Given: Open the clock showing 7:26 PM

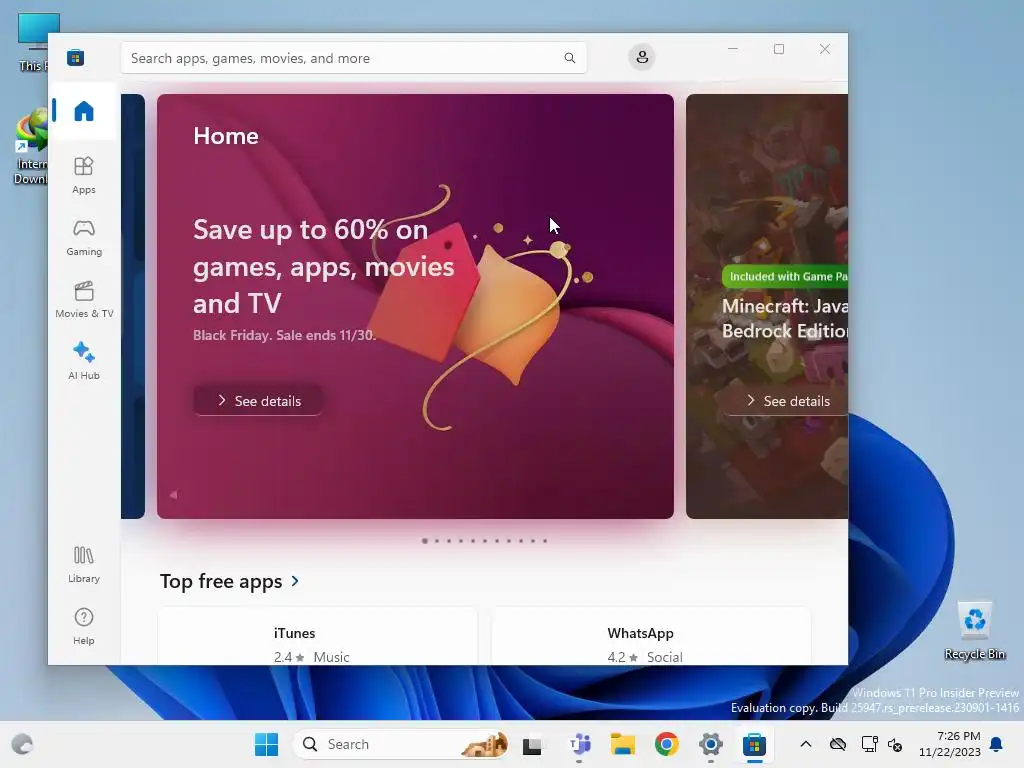Looking at the screenshot, I should [x=950, y=744].
